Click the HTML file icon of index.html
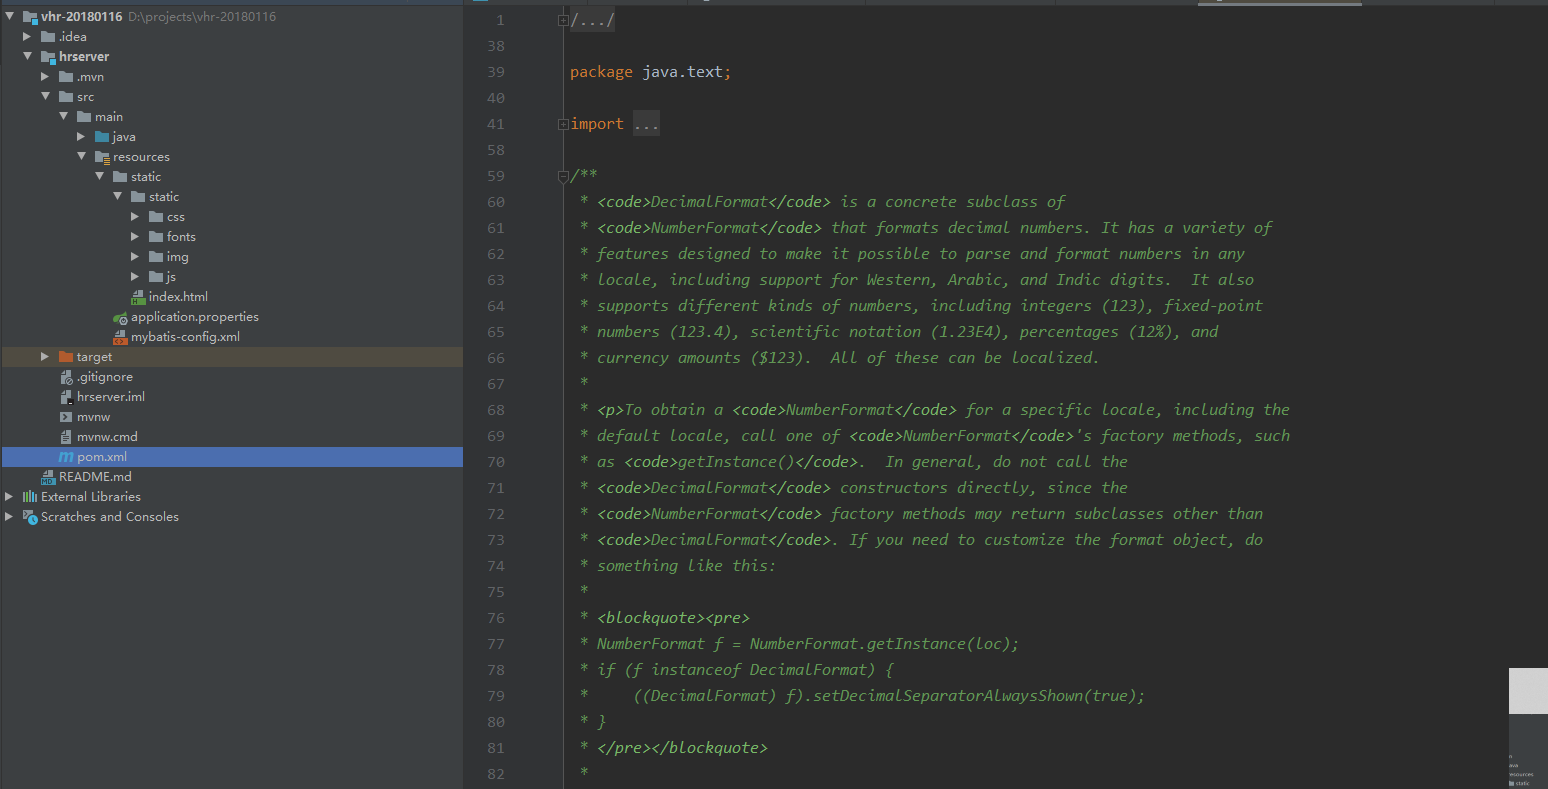Image resolution: width=1548 pixels, height=789 pixels. tap(138, 297)
